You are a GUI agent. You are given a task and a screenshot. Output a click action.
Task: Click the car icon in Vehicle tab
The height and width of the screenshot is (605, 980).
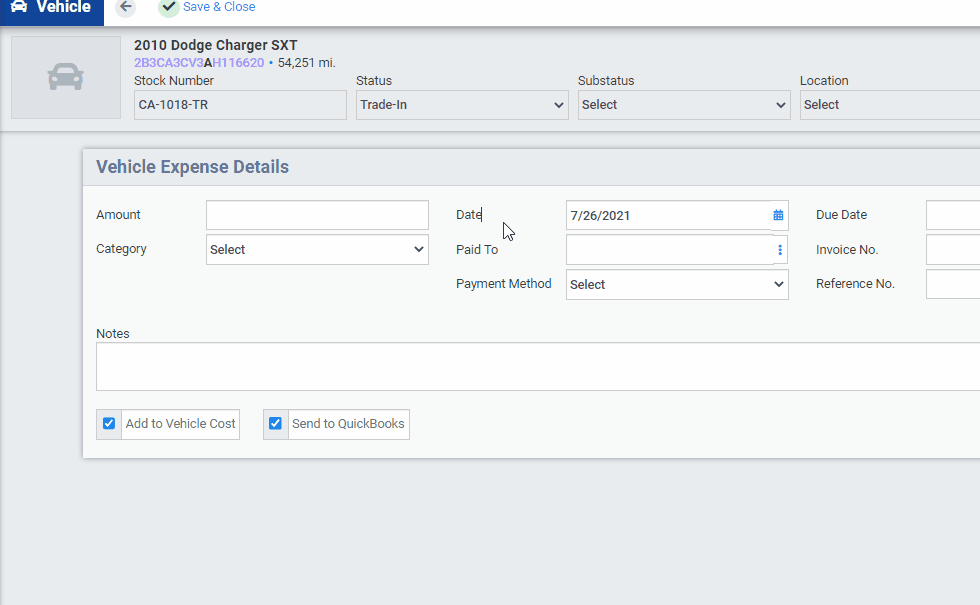(x=19, y=7)
